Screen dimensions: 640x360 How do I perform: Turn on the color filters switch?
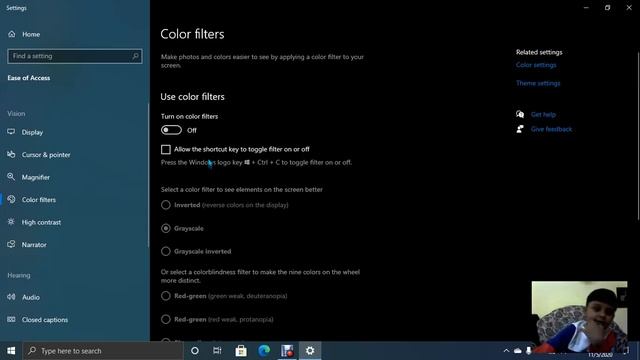pos(171,130)
